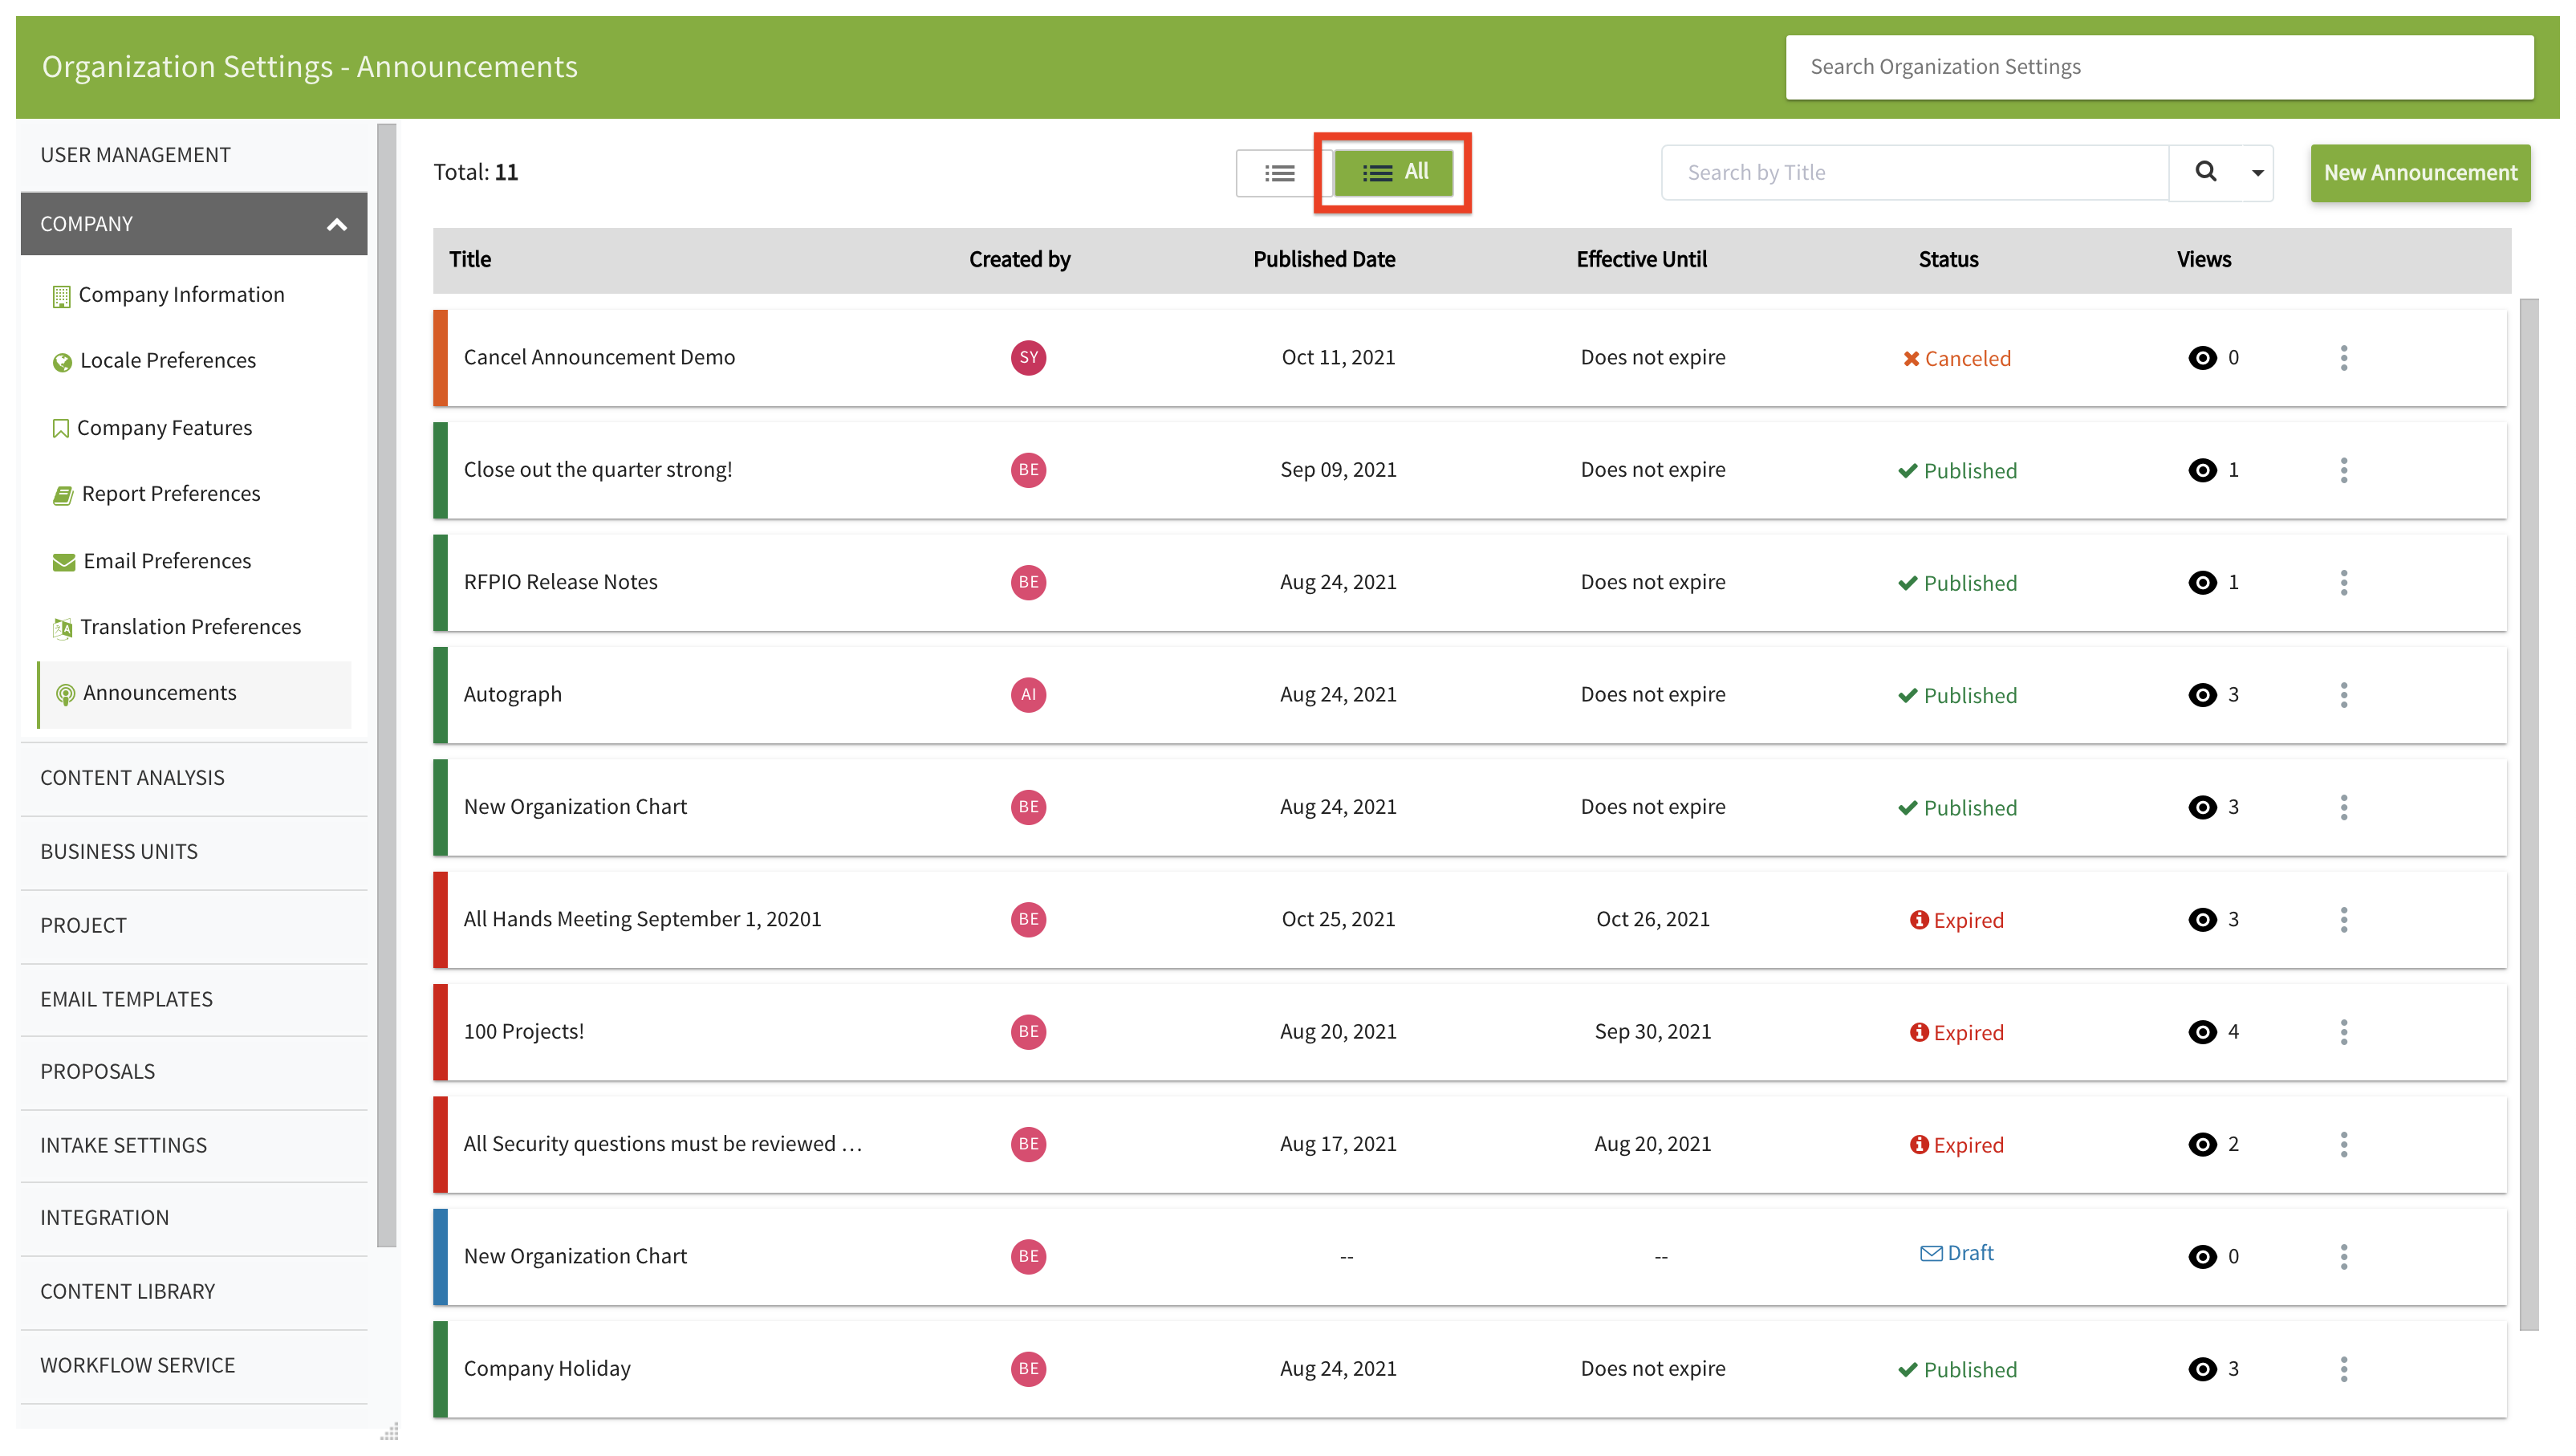Open WORKFLOW SERVICE section
This screenshot has width=2576, height=1456.
tap(194, 1365)
